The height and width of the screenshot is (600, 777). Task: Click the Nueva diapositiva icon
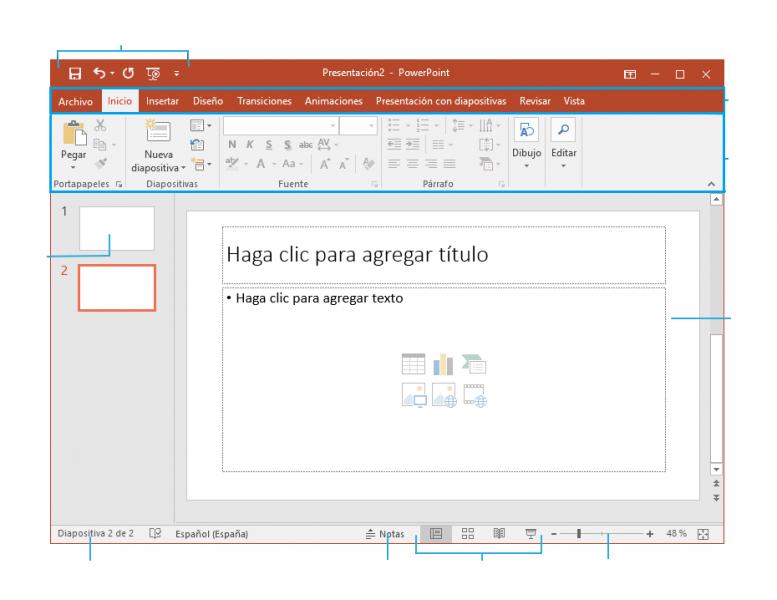[x=159, y=133]
